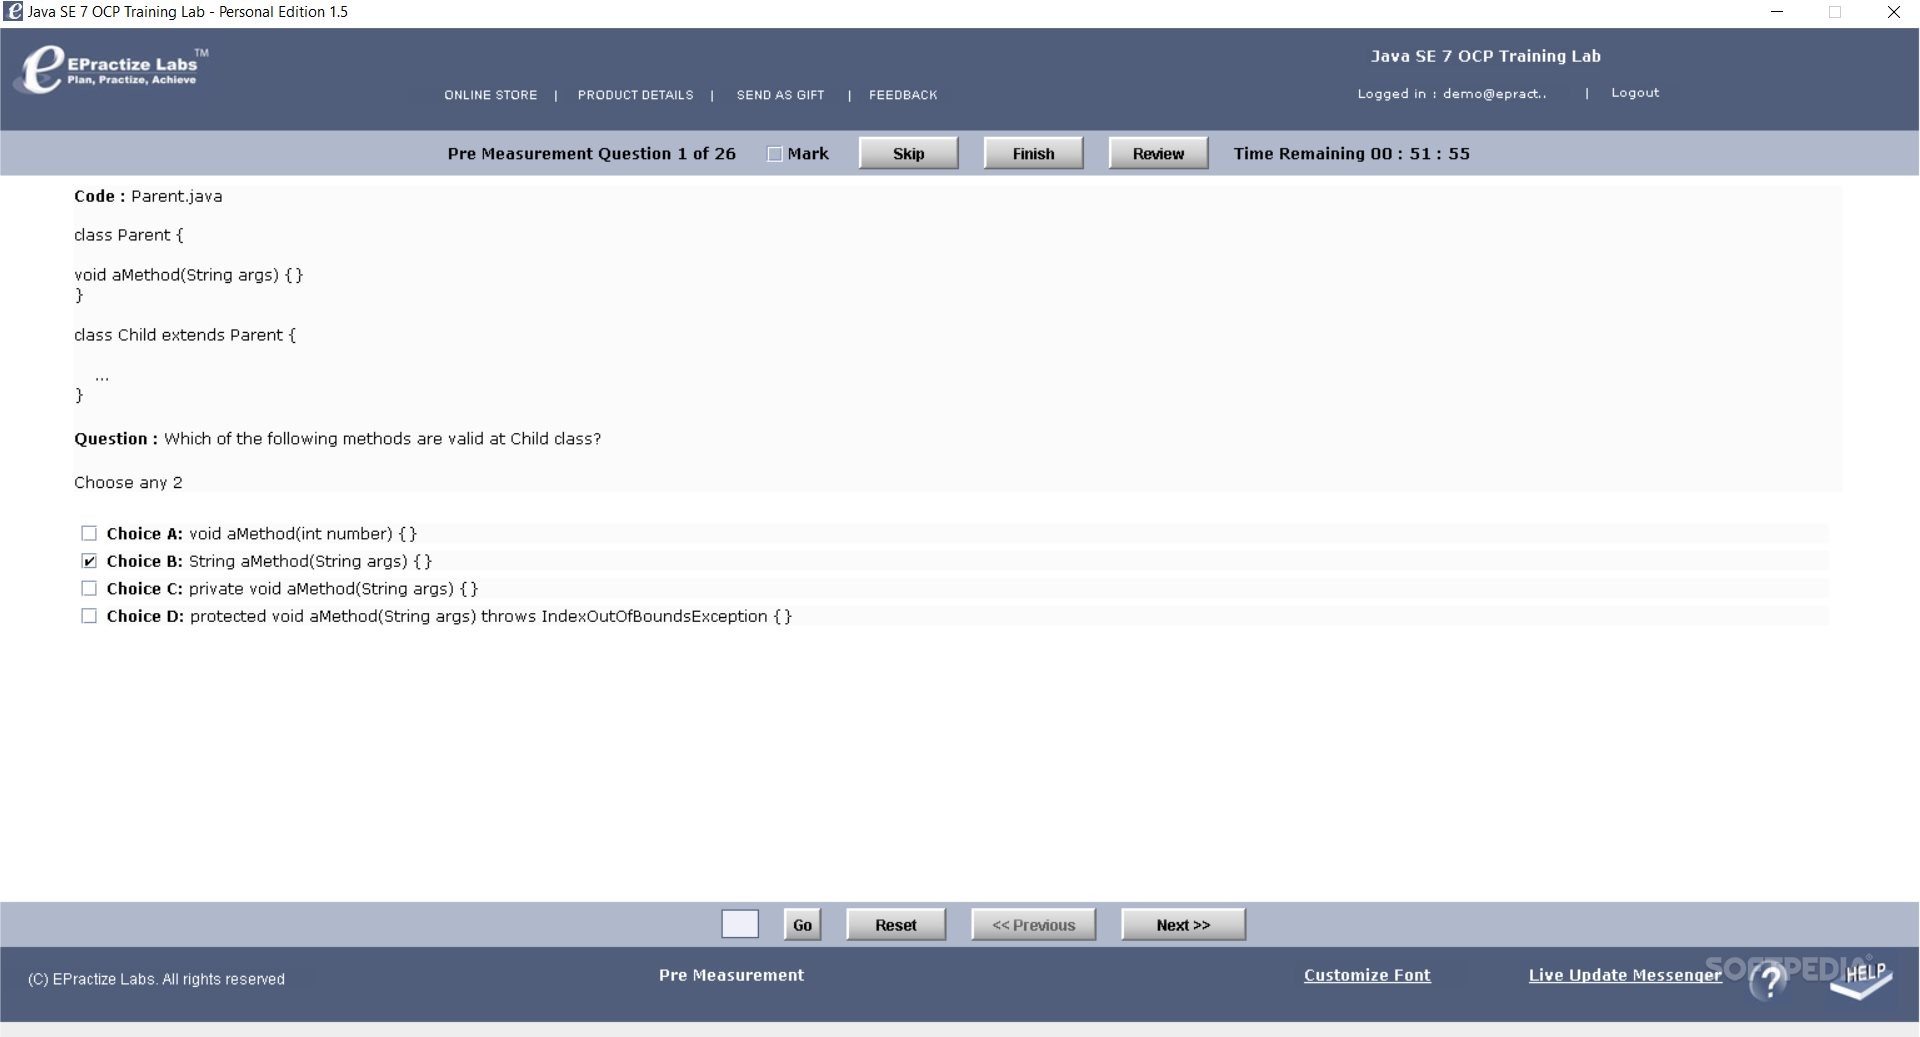Click the Go button
Screen dimensions: 1920x1037
click(802, 925)
